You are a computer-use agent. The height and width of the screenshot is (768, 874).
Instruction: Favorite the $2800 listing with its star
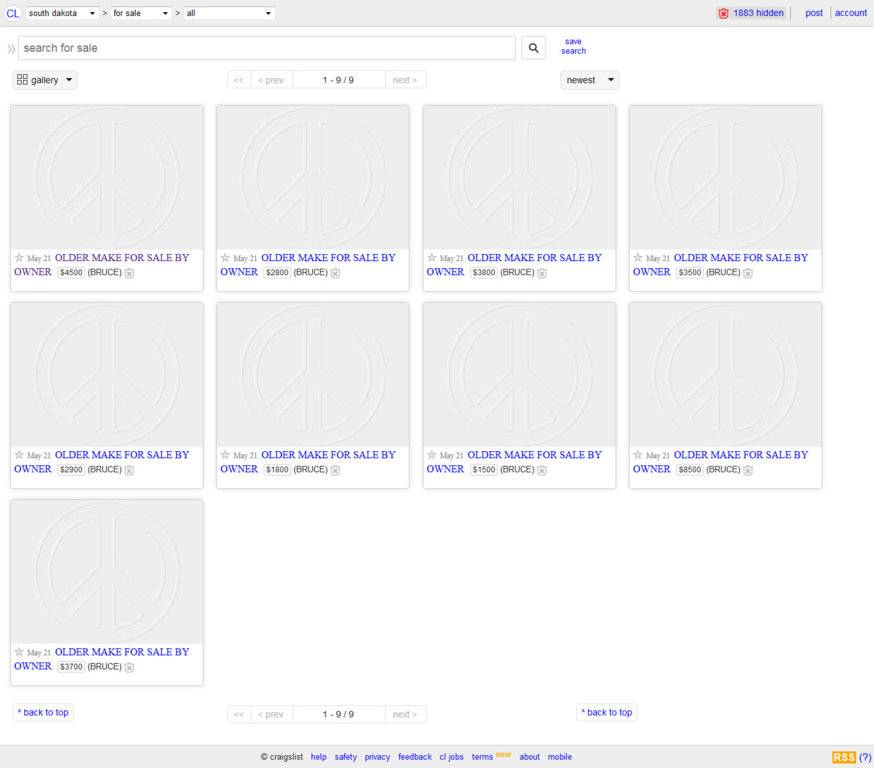[225, 258]
